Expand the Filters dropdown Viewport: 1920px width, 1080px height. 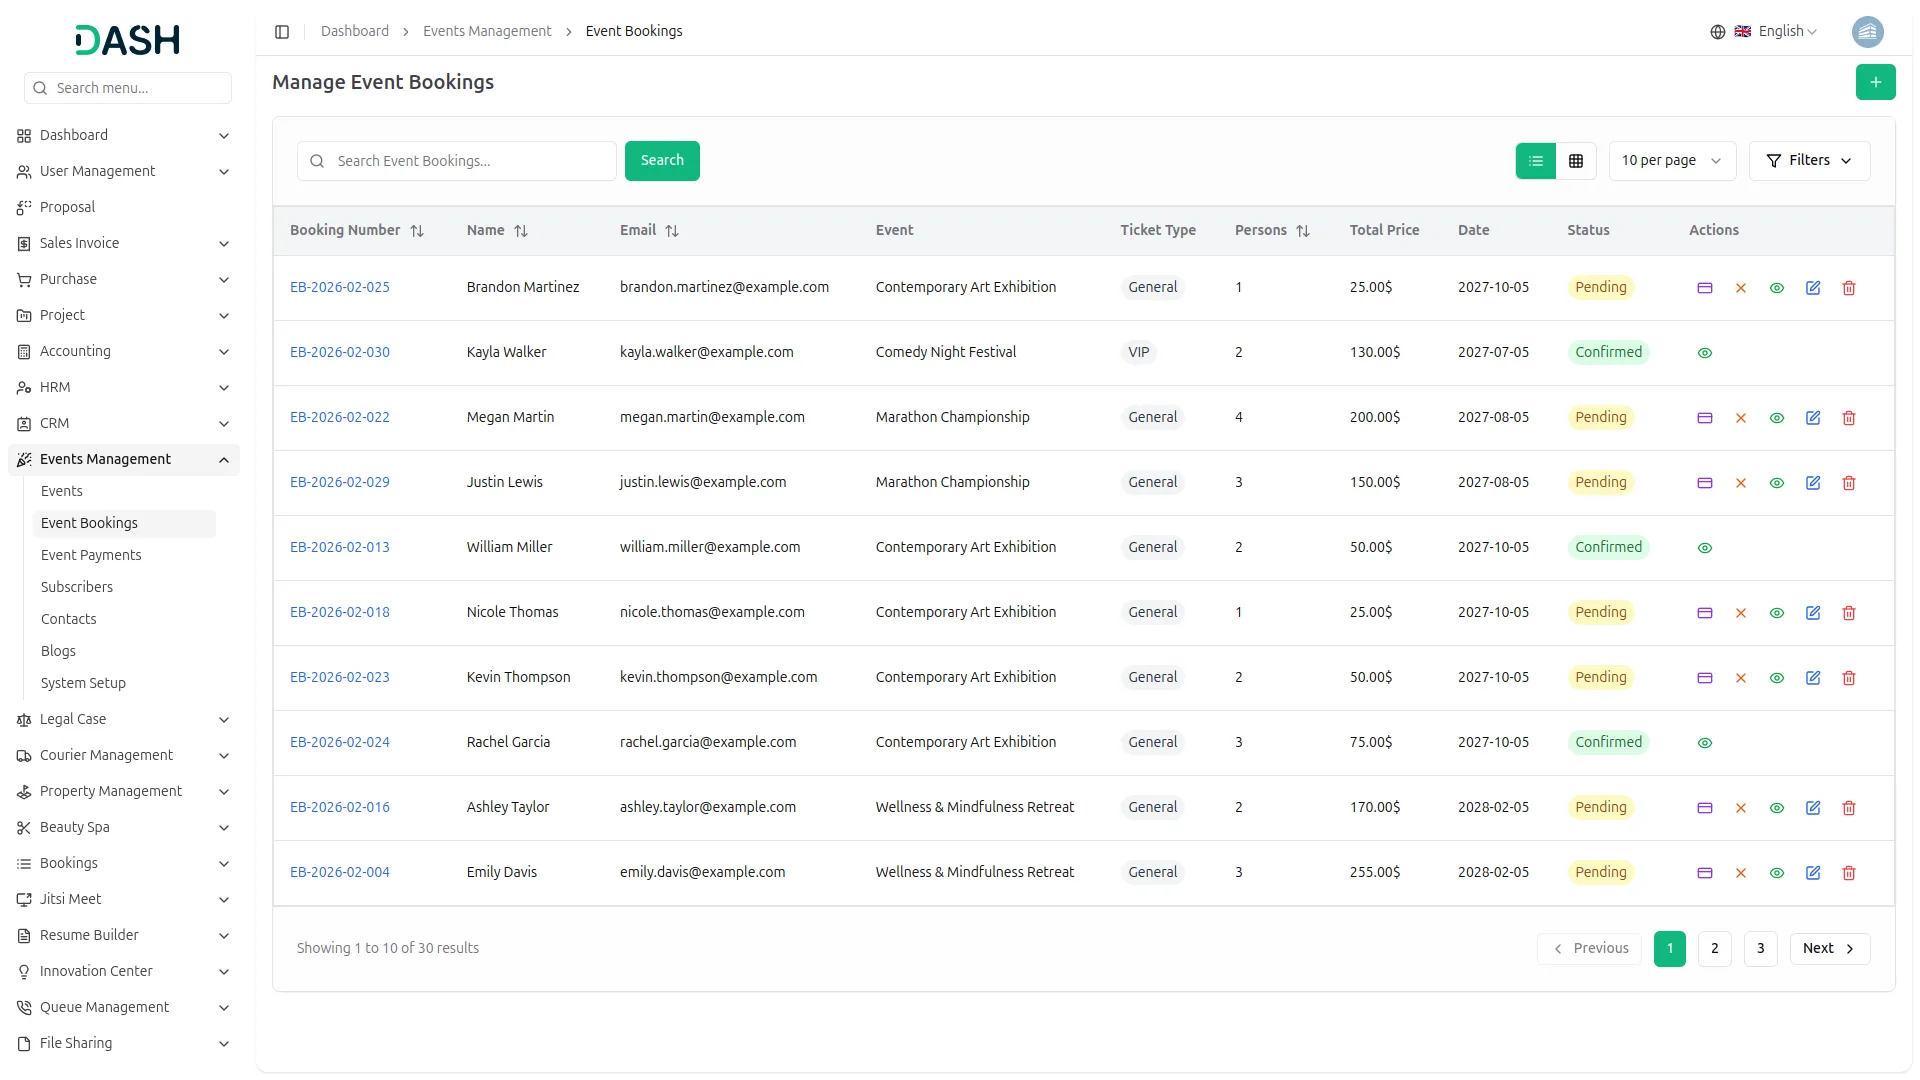coord(1809,161)
